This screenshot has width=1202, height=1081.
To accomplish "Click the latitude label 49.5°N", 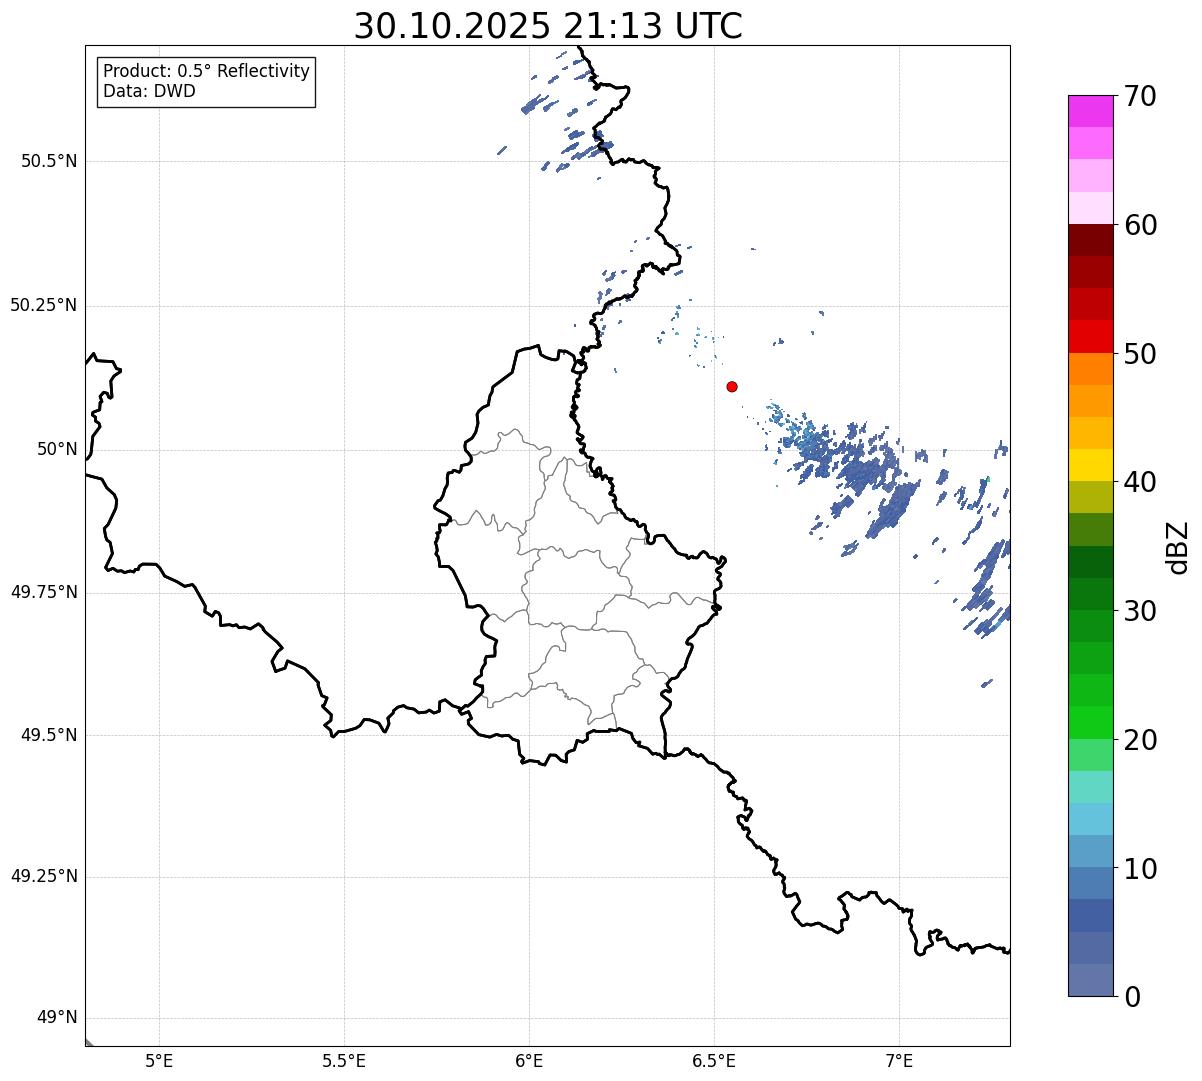I will click(48, 735).
